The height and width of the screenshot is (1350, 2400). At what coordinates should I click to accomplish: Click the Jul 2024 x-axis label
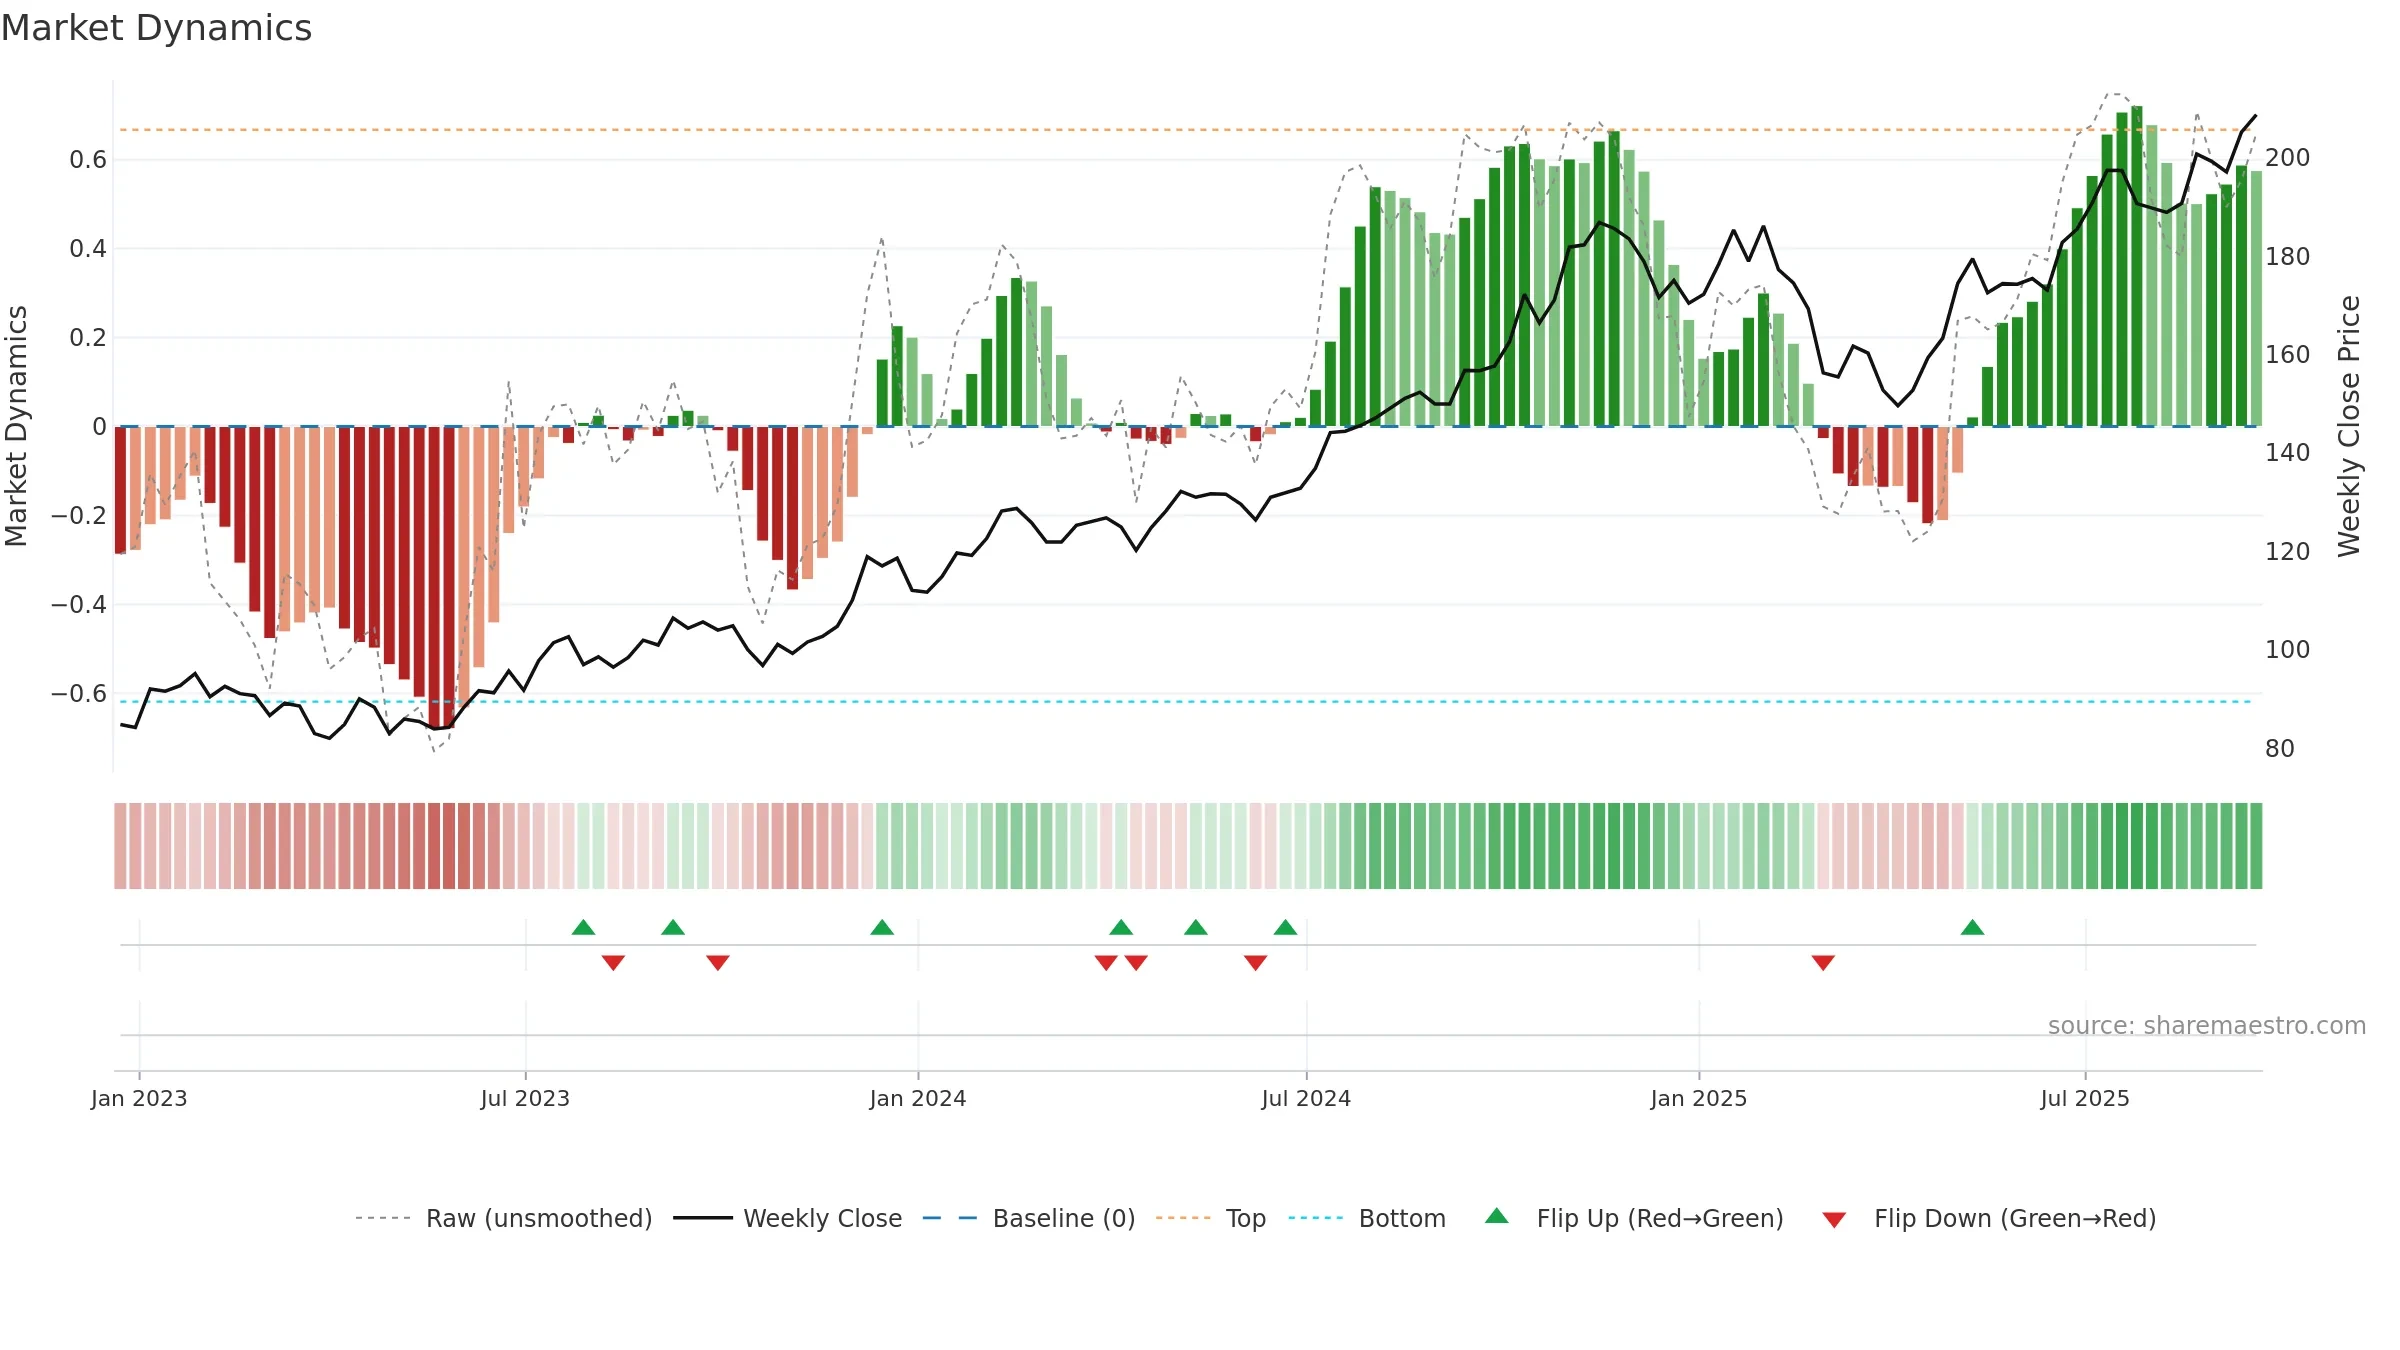[1306, 1098]
